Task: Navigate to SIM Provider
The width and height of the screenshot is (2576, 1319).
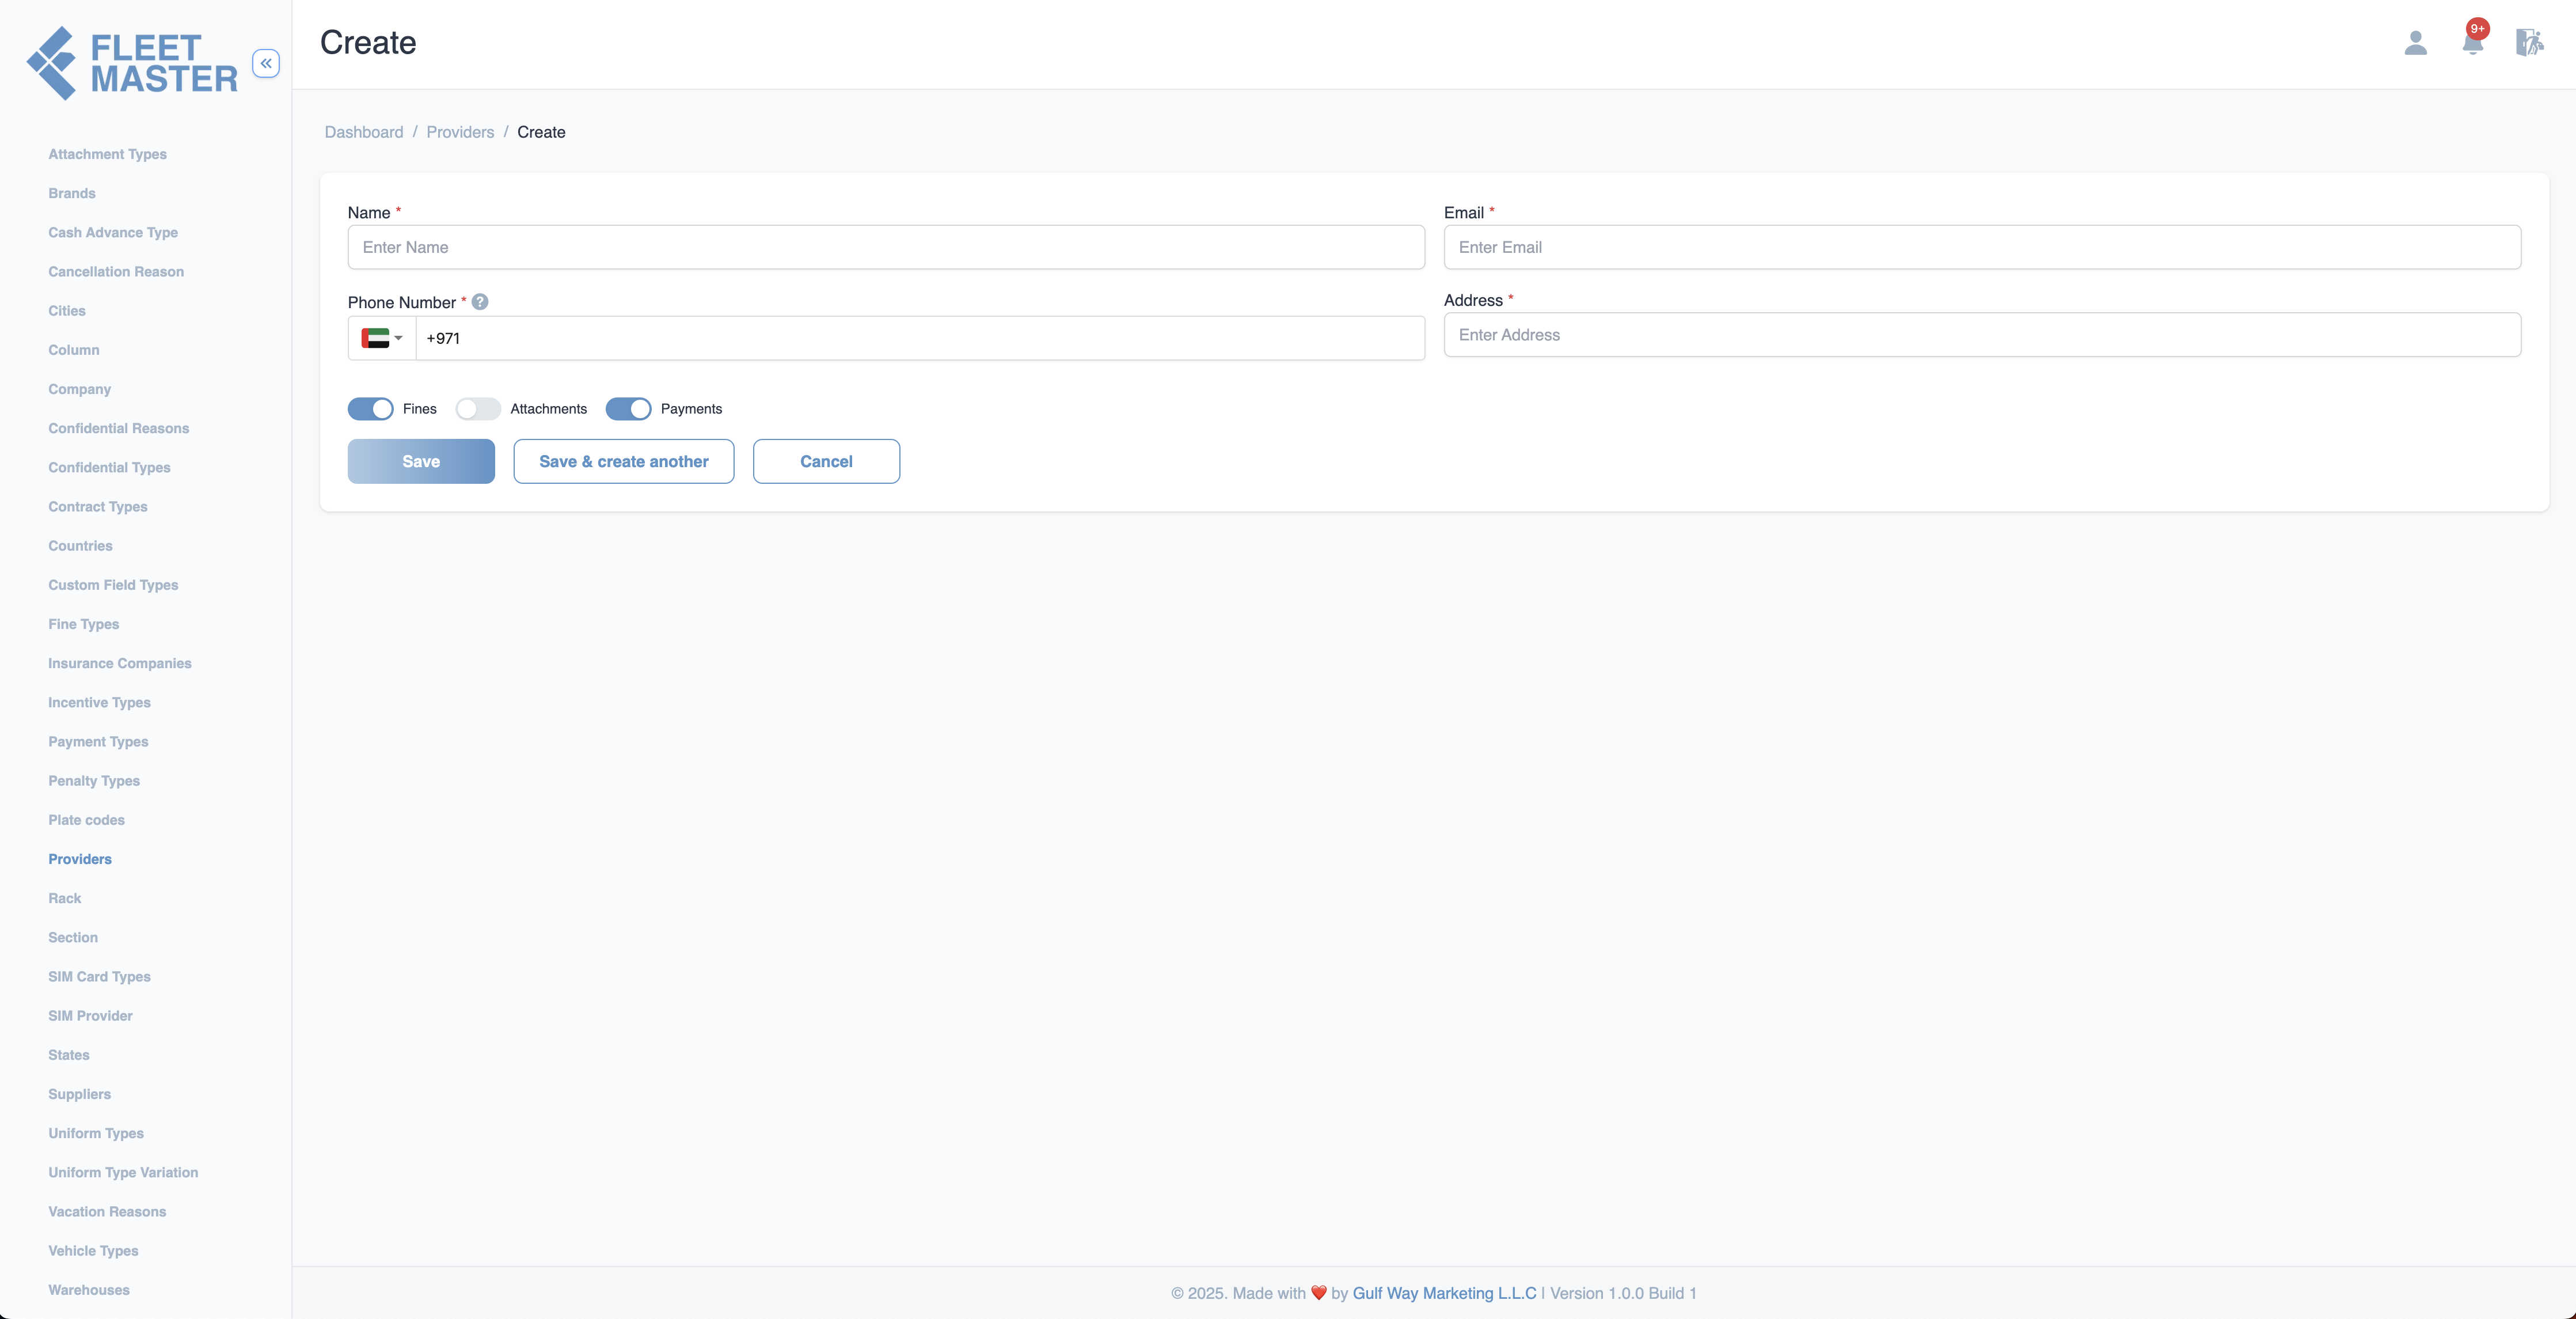Action: tap(90, 1016)
